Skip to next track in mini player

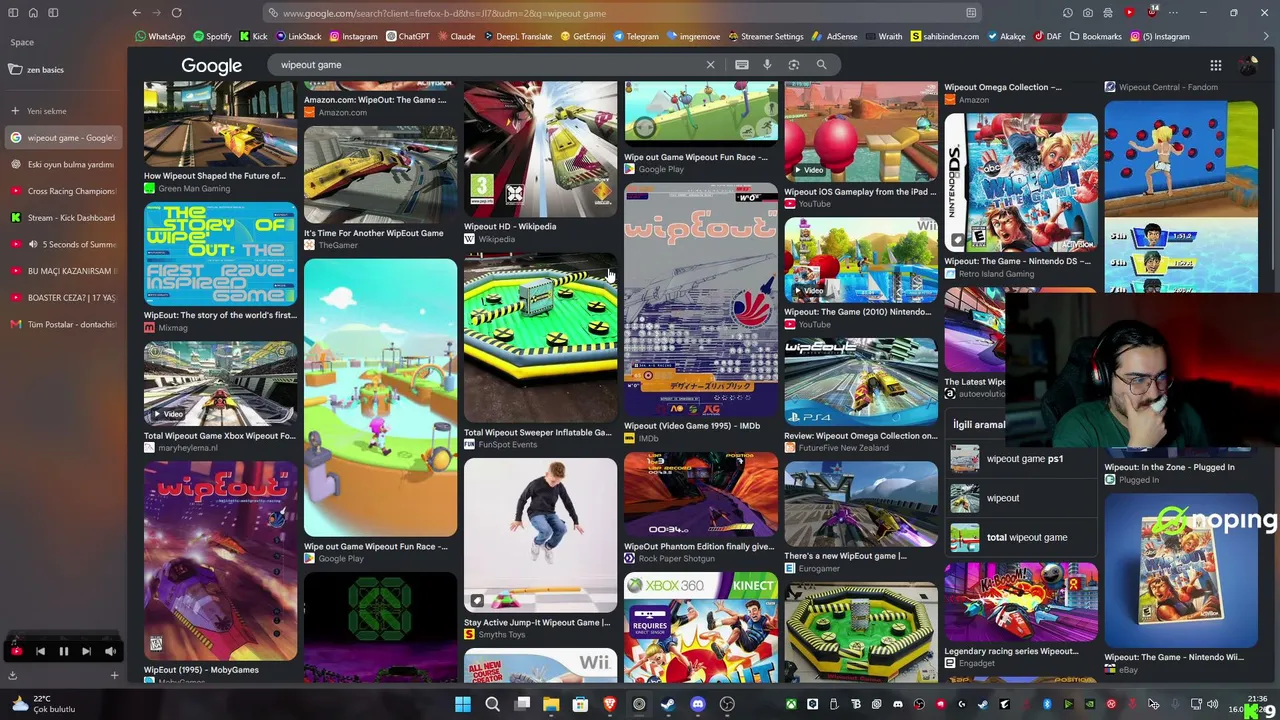(x=86, y=652)
